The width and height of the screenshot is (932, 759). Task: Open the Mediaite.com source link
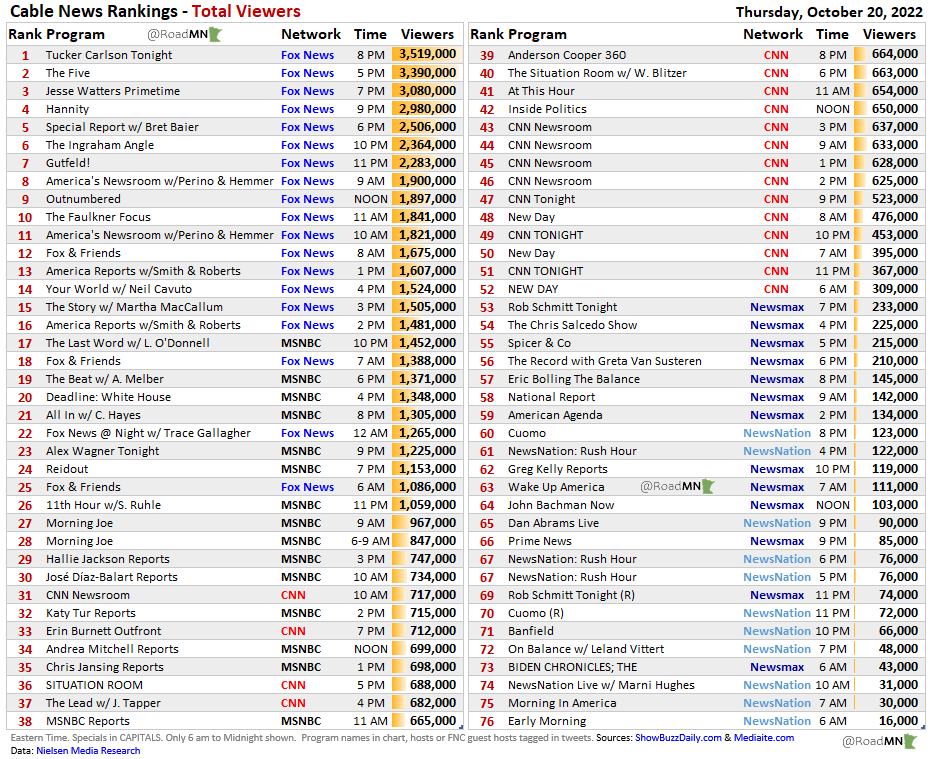pos(762,740)
